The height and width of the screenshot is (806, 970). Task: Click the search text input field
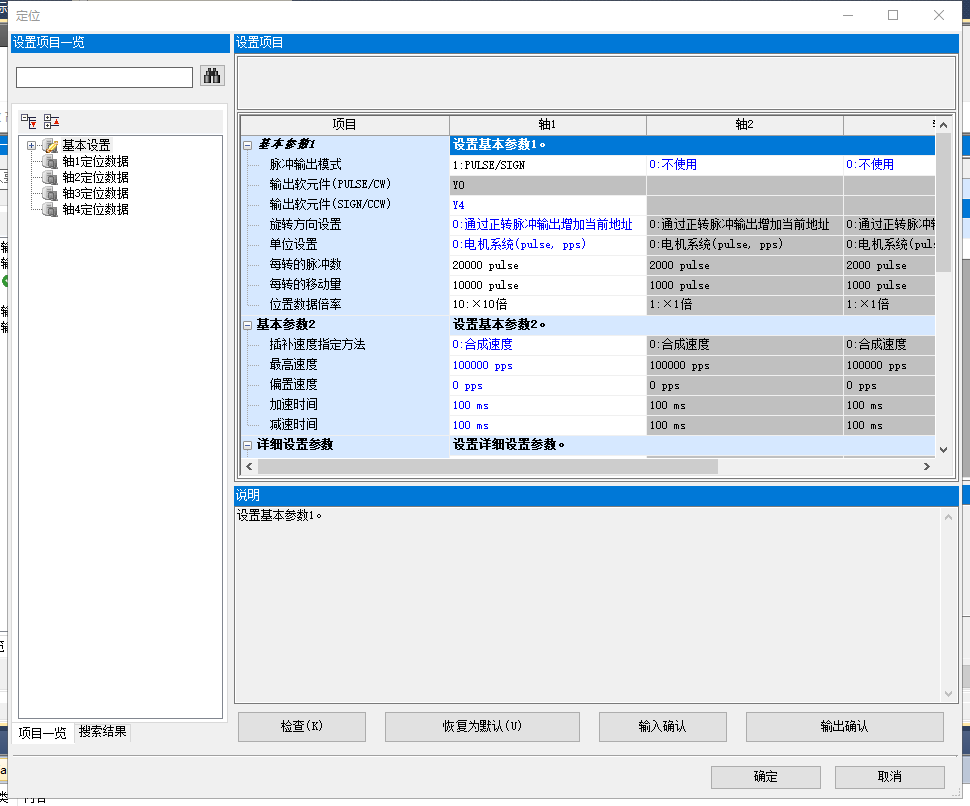pos(104,78)
